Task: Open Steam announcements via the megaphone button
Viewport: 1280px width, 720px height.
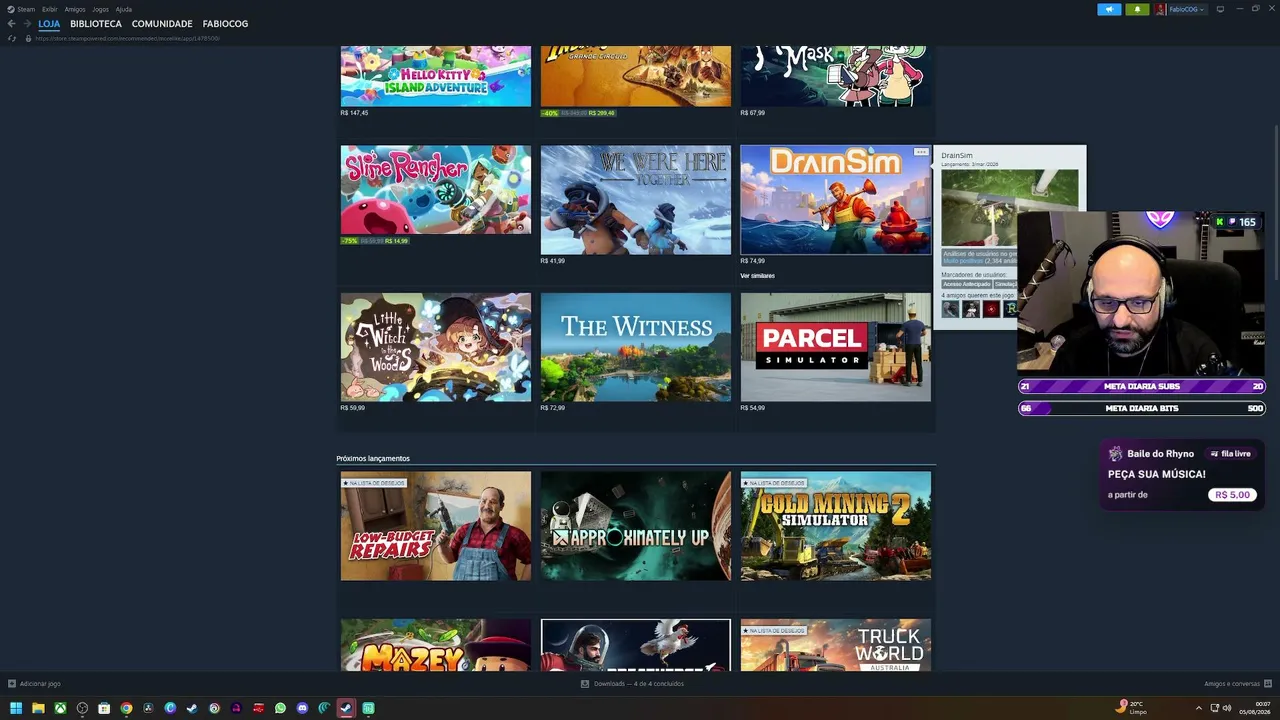Action: coord(1109,9)
